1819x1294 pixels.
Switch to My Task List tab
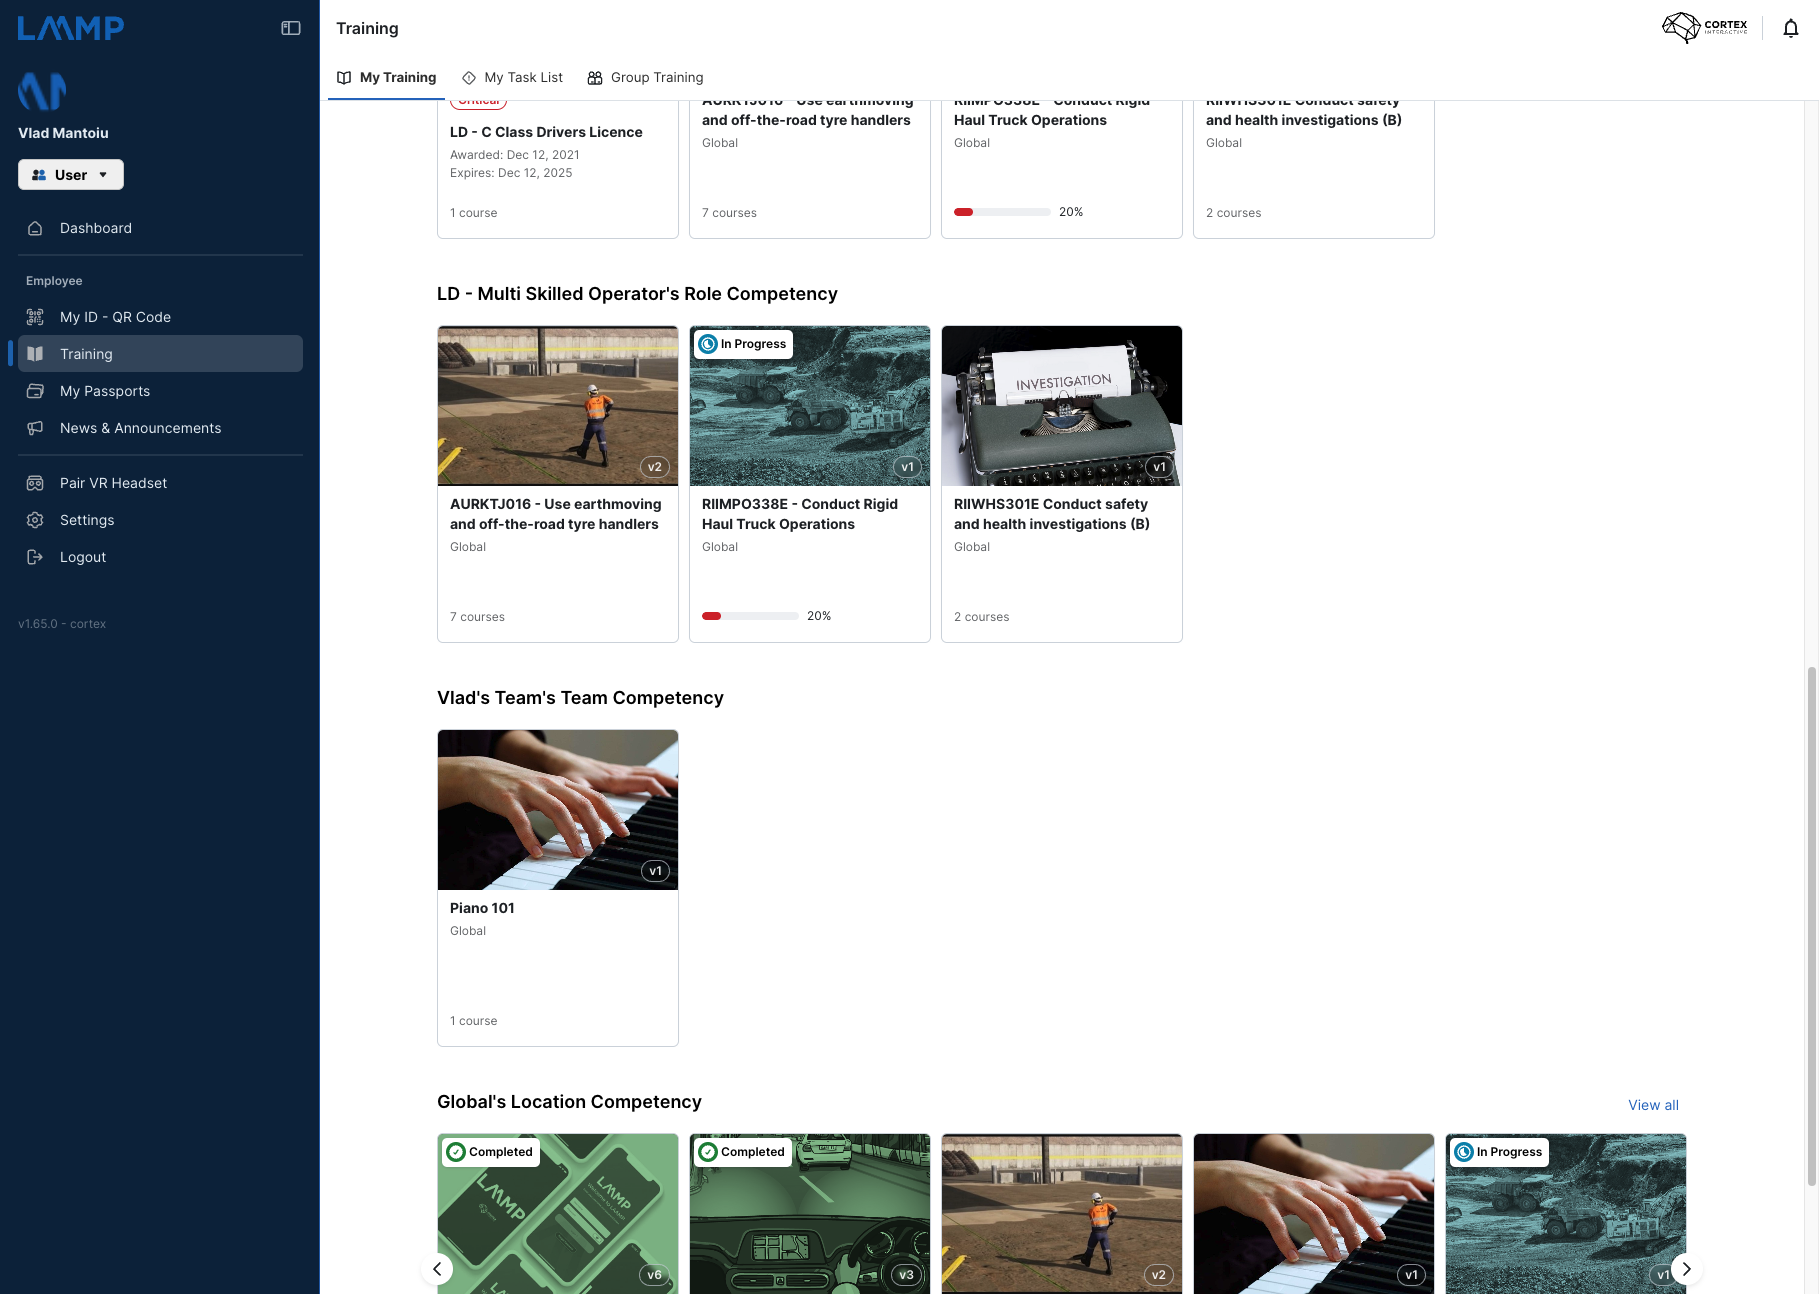coord(512,78)
